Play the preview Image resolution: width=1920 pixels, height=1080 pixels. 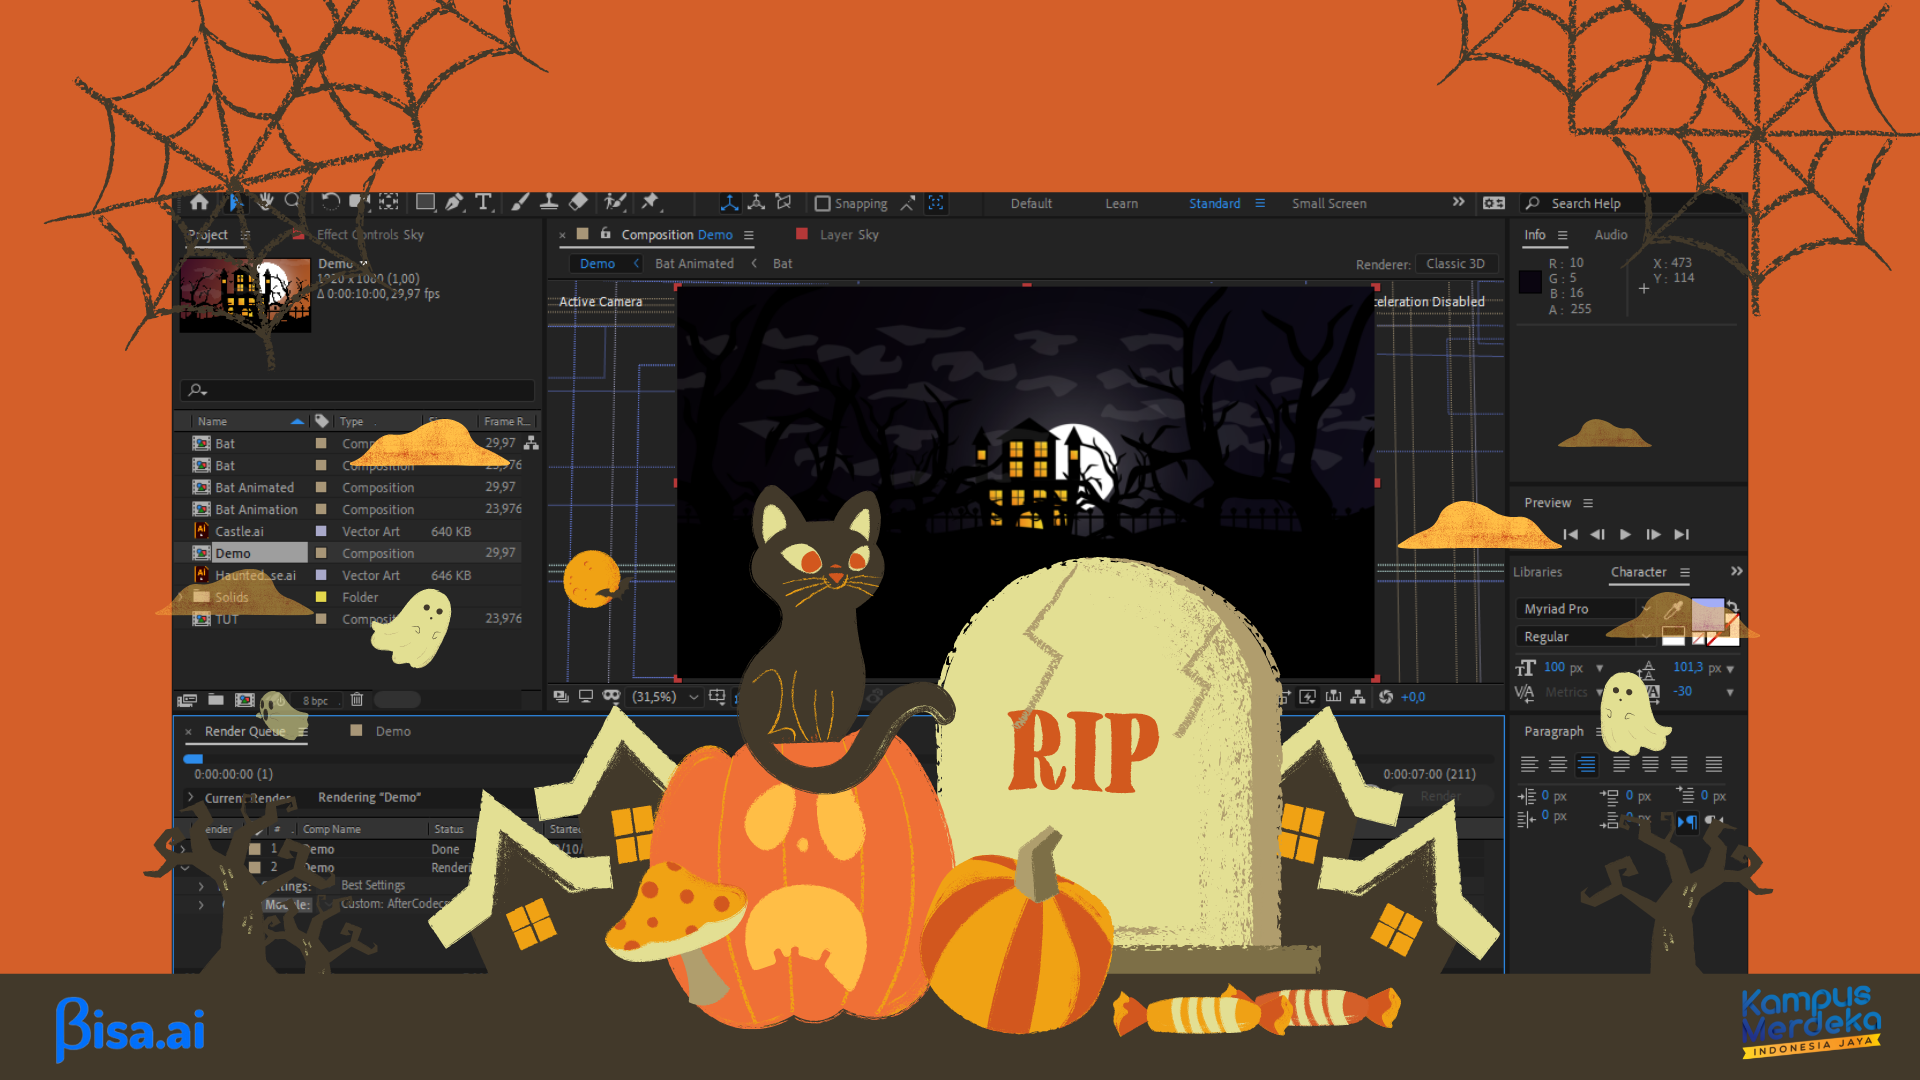click(1625, 535)
